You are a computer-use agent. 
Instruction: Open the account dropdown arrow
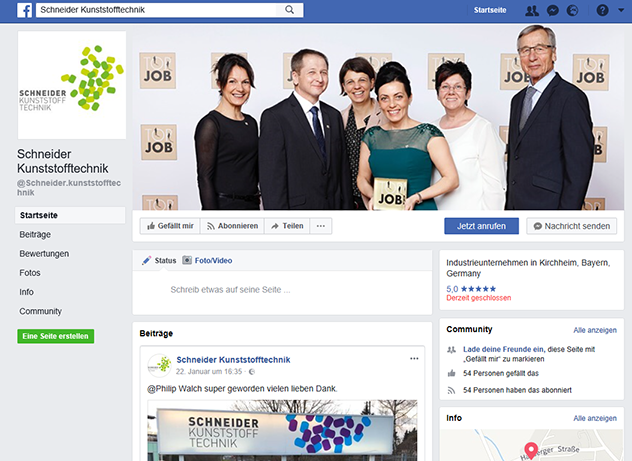coord(621,10)
